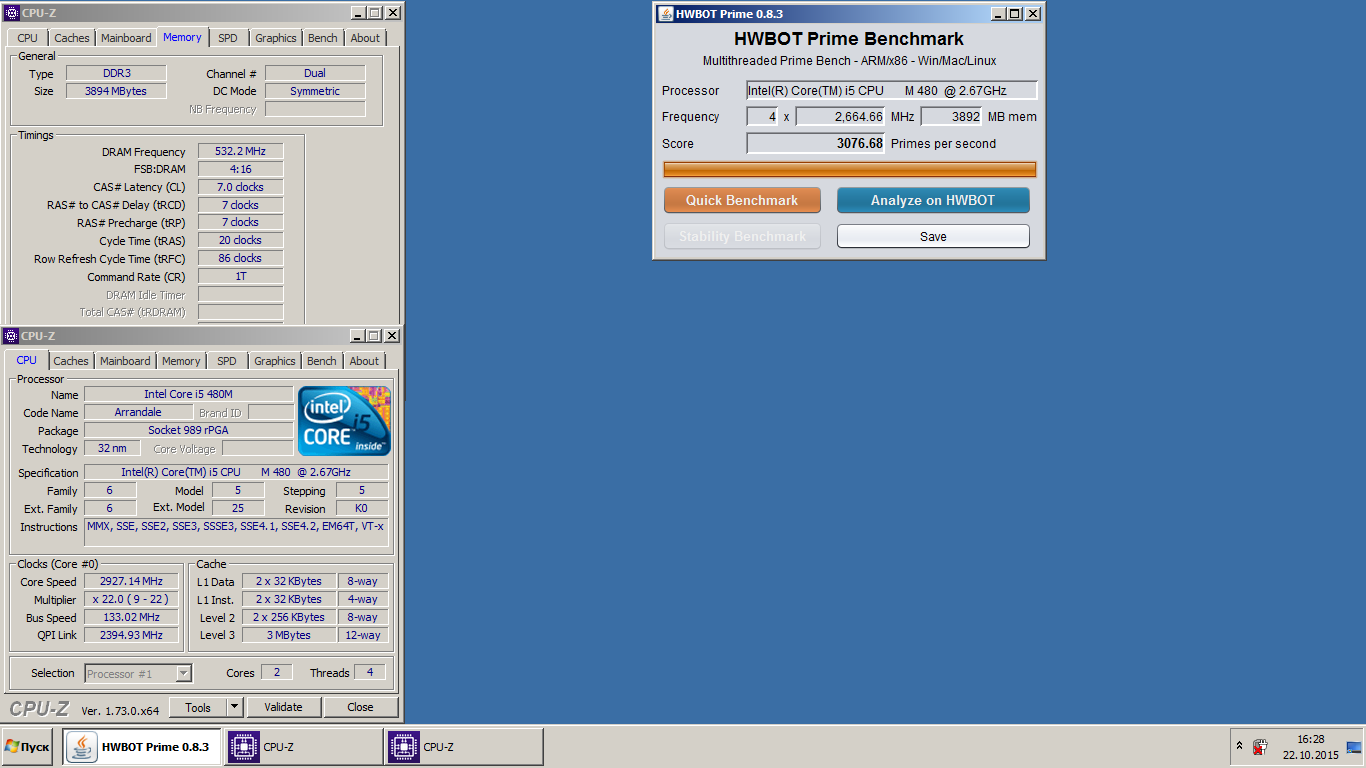This screenshot has width=1366, height=768.
Task: Click CAS# Latency value 7.0 clocks
Action: point(240,187)
